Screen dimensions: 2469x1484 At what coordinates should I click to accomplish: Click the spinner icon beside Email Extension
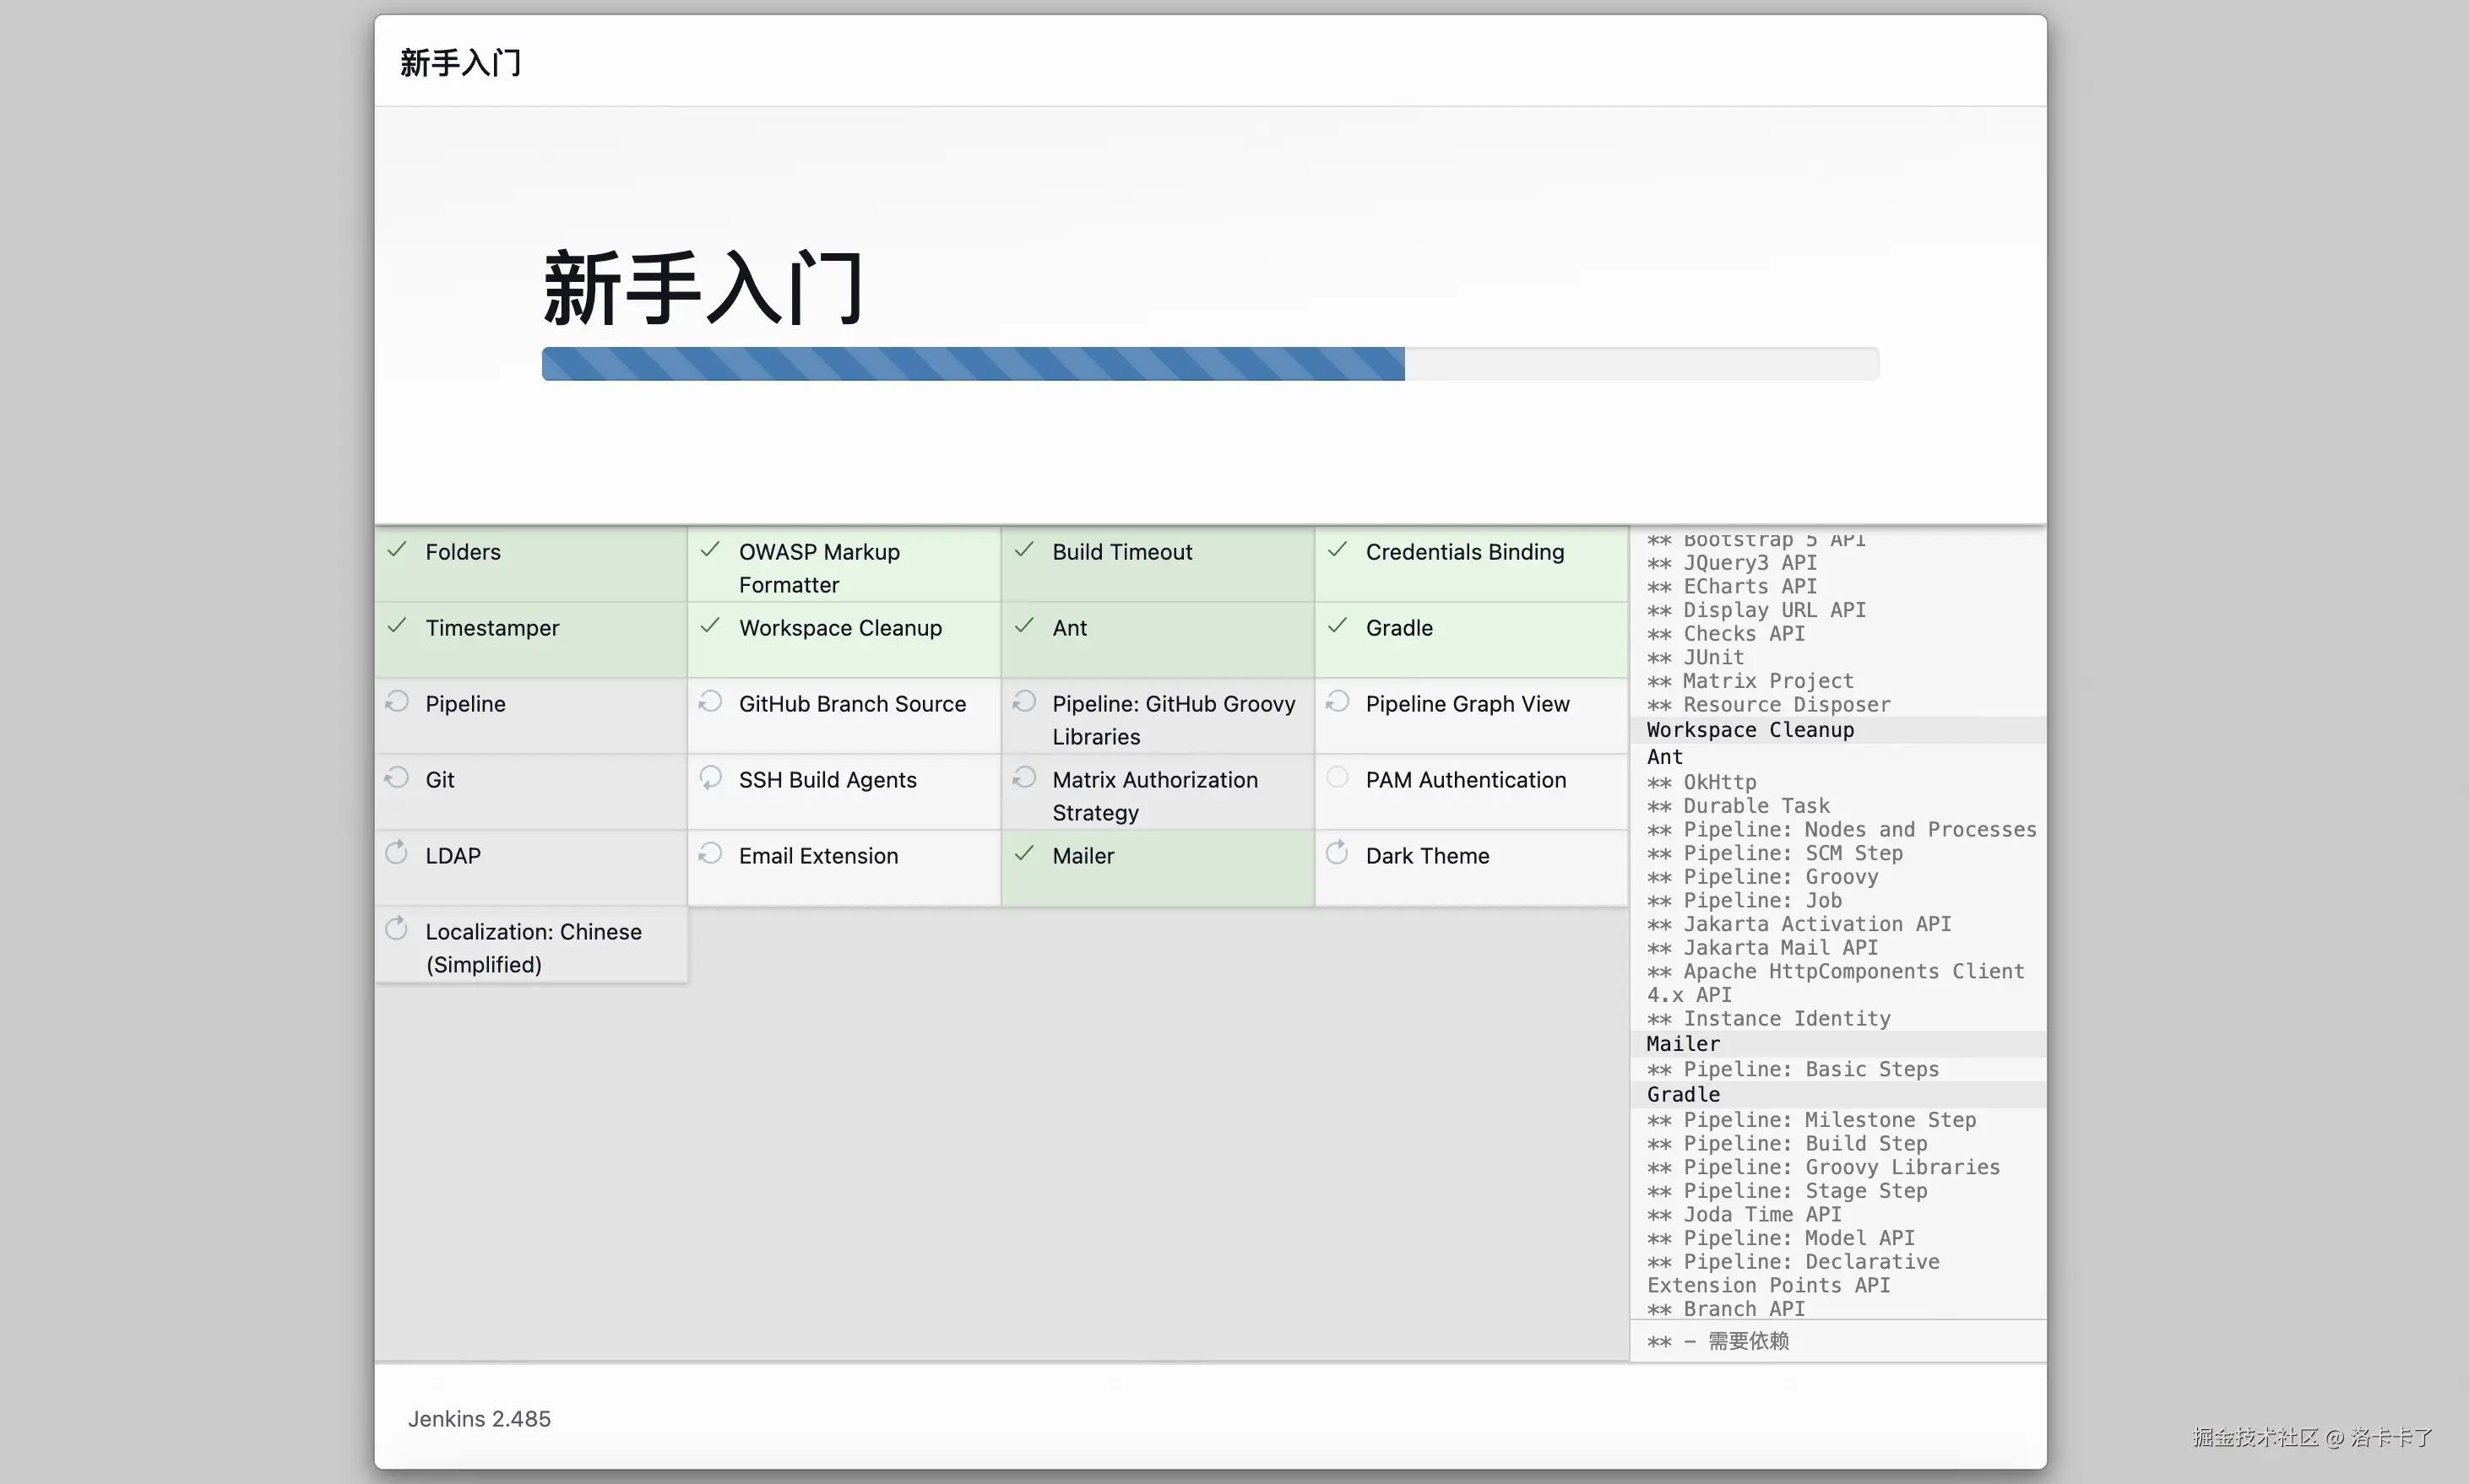711,854
